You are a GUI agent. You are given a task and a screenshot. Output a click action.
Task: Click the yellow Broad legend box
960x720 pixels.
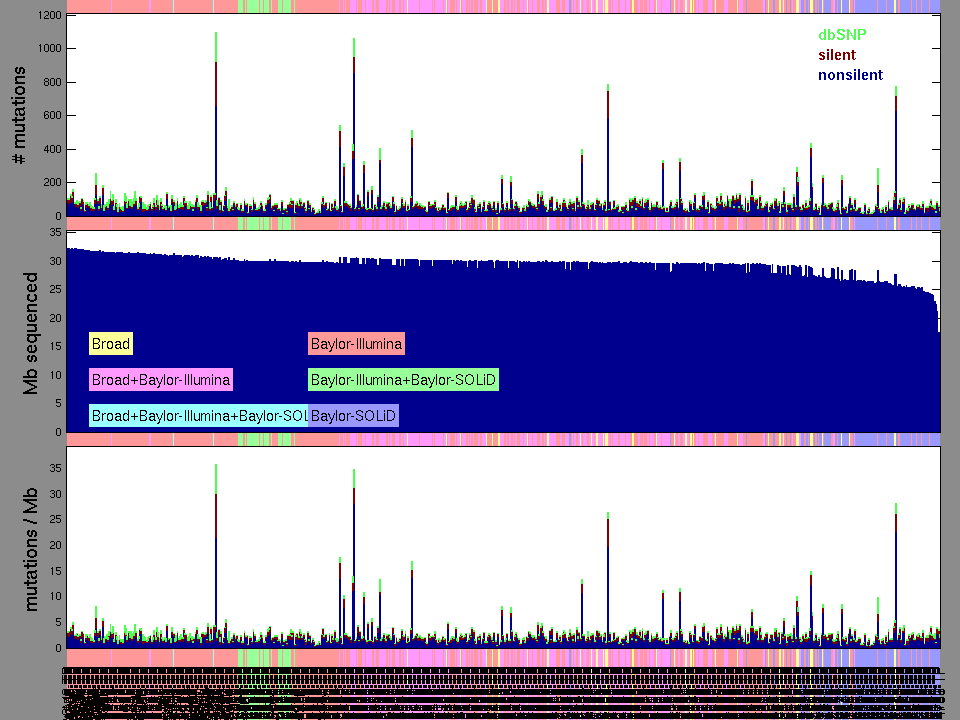(110, 344)
